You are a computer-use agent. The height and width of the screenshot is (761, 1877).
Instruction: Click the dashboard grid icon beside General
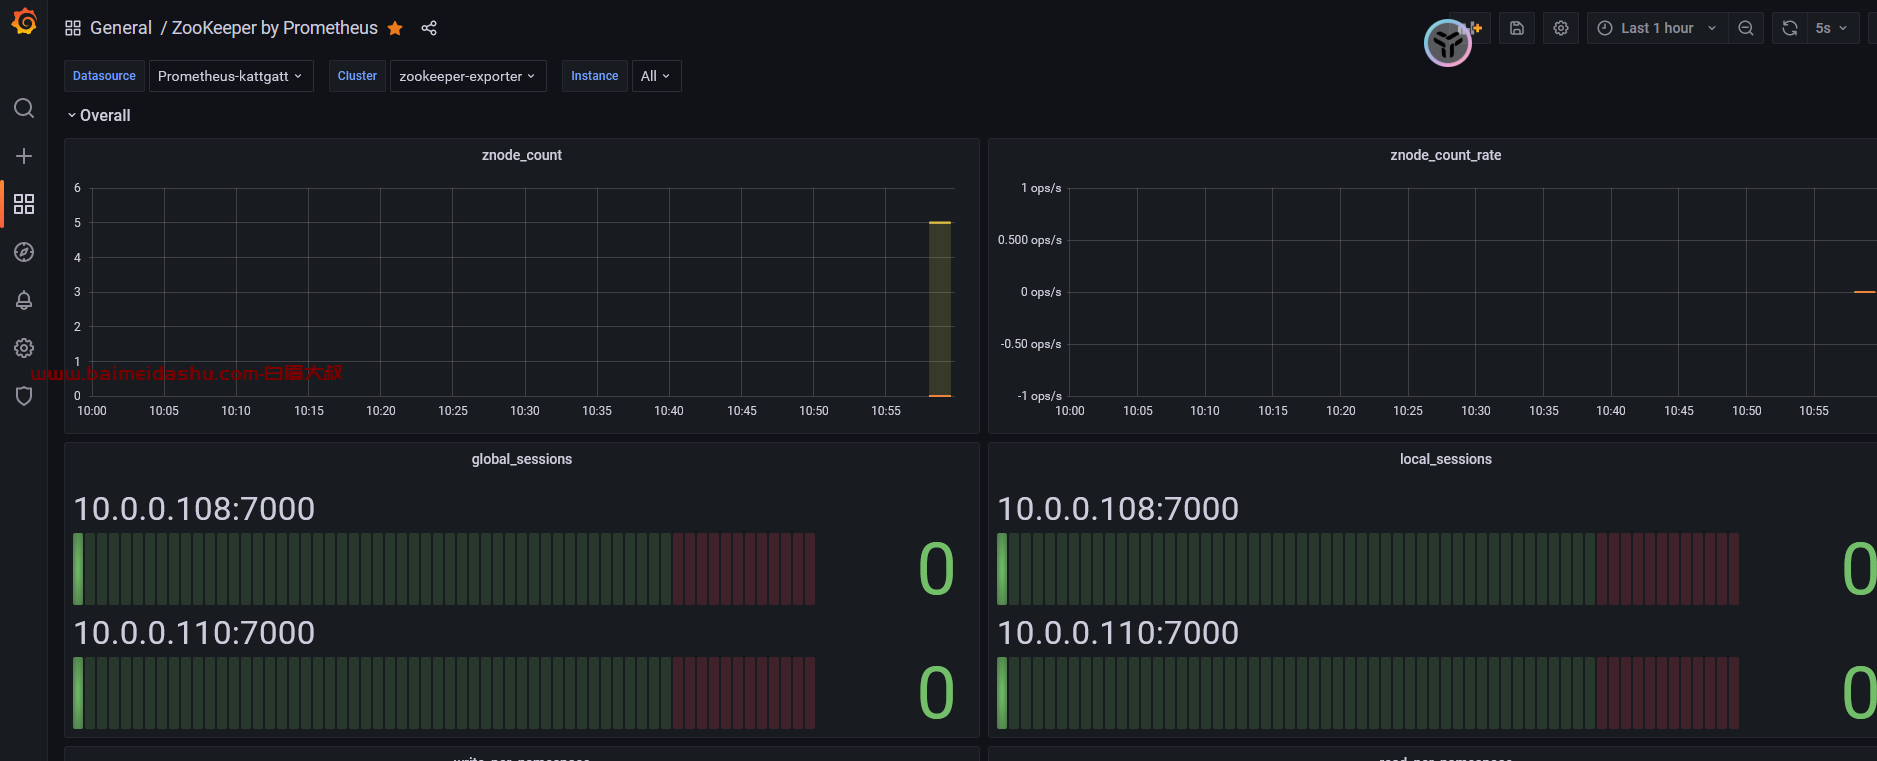pyautogui.click(x=73, y=28)
